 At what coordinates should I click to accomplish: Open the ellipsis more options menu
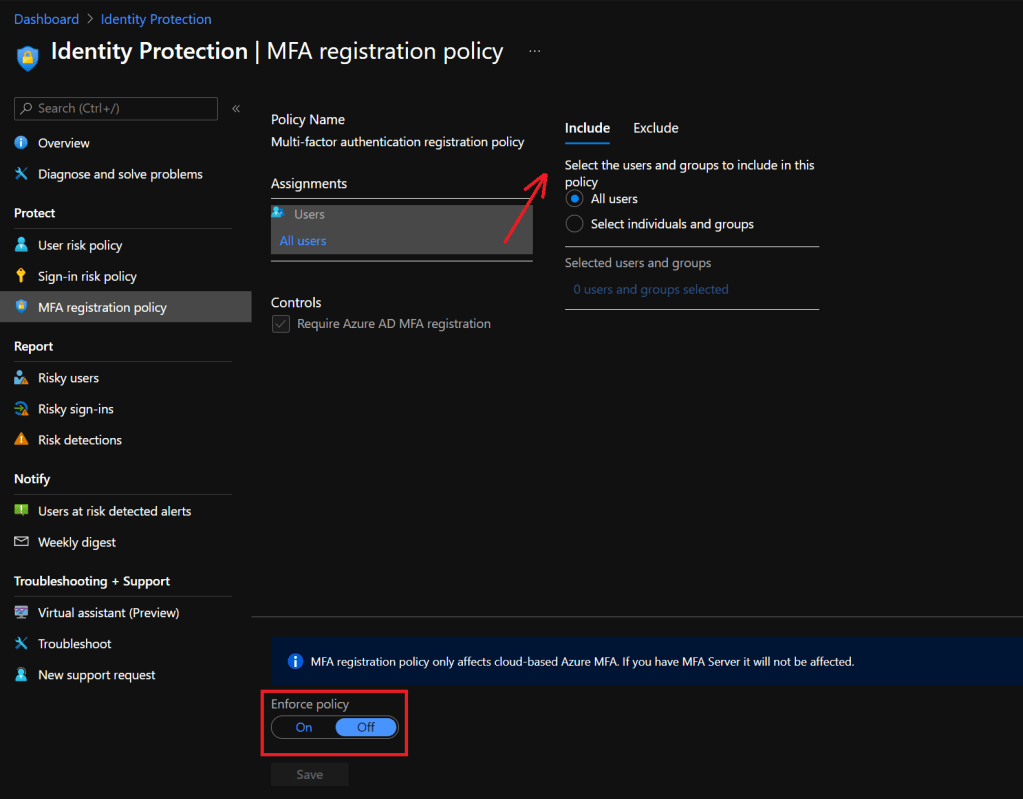[534, 51]
